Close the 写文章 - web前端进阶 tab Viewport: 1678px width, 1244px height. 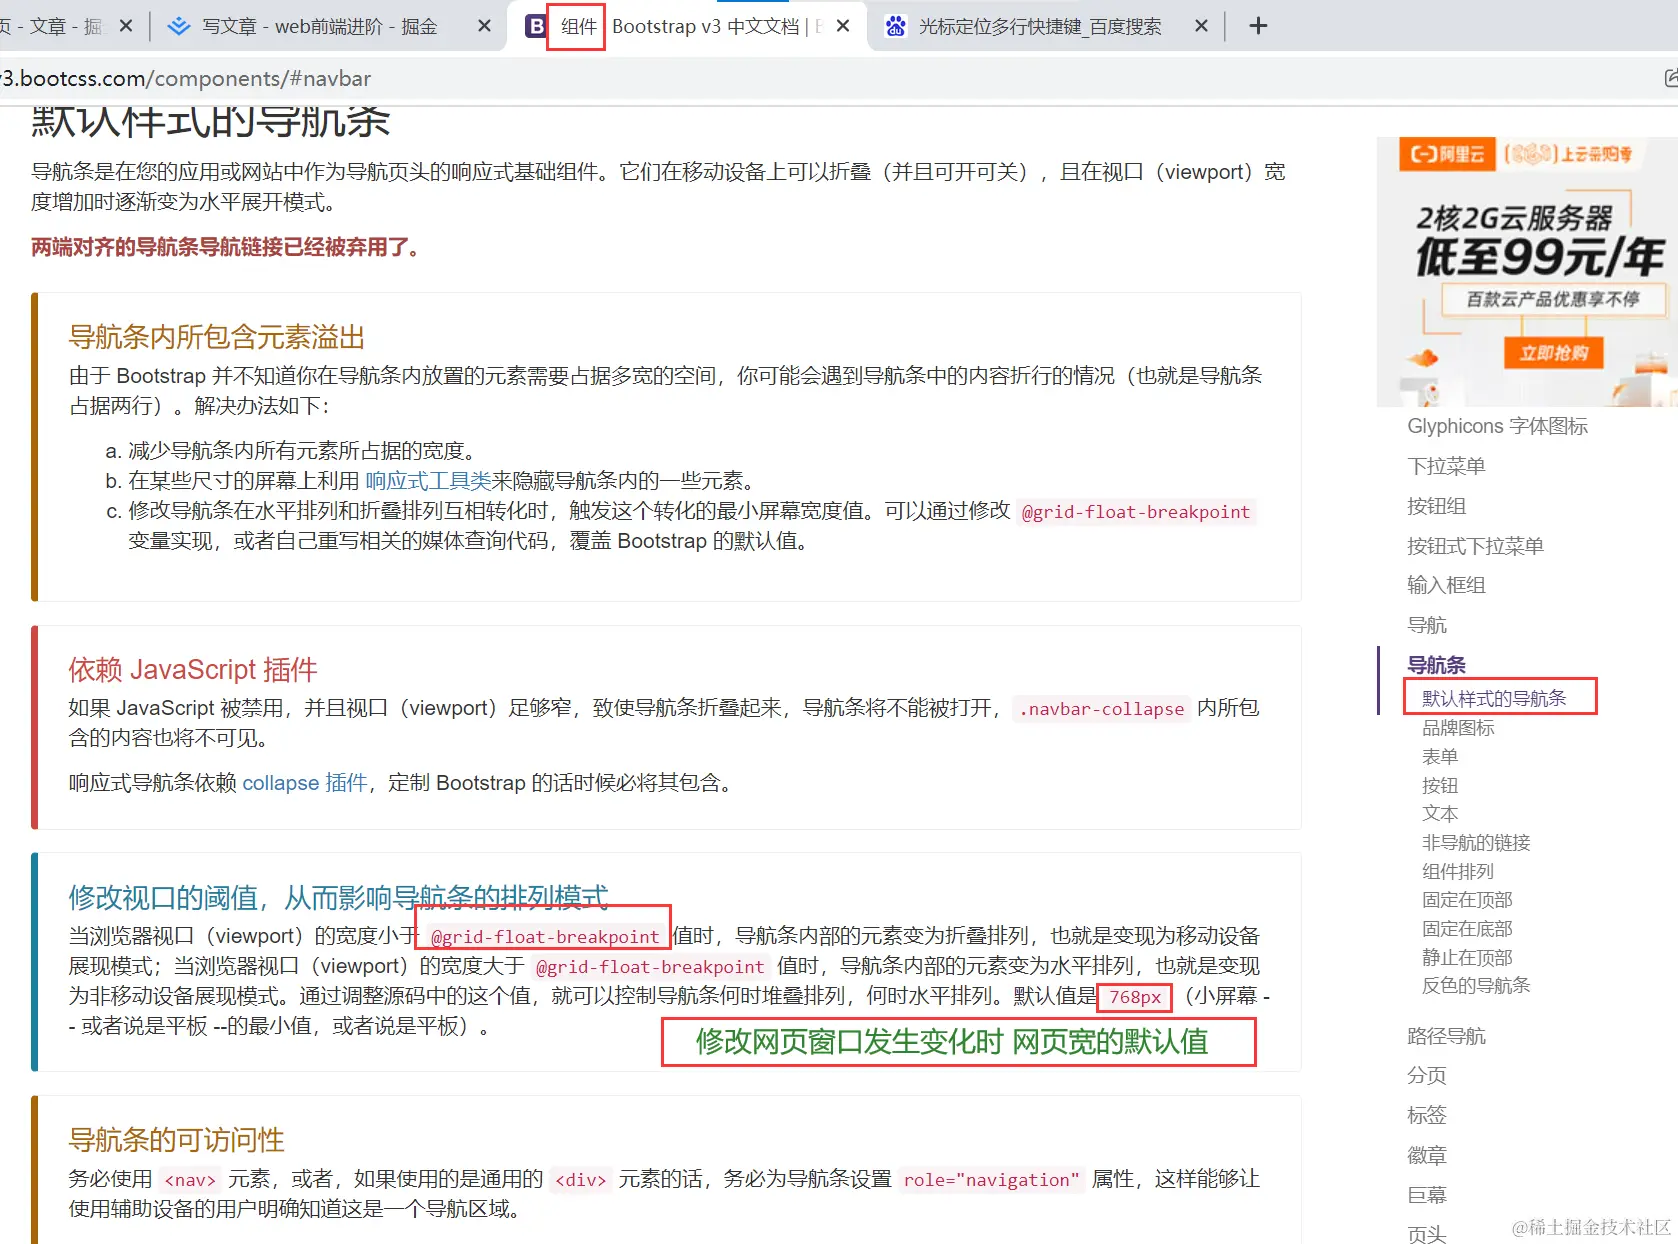pyautogui.click(x=484, y=26)
